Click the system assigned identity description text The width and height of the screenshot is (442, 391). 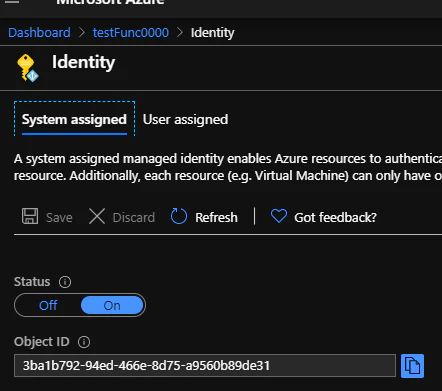[228, 167]
